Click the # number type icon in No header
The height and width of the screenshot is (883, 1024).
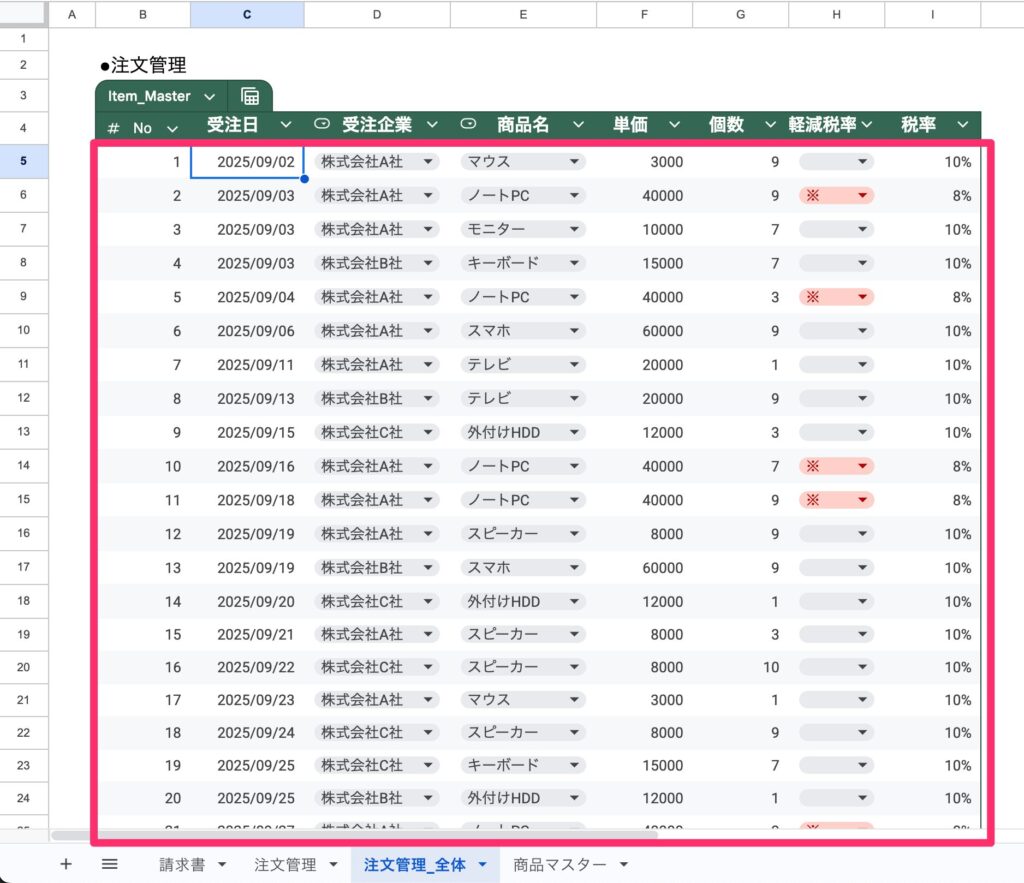click(114, 128)
